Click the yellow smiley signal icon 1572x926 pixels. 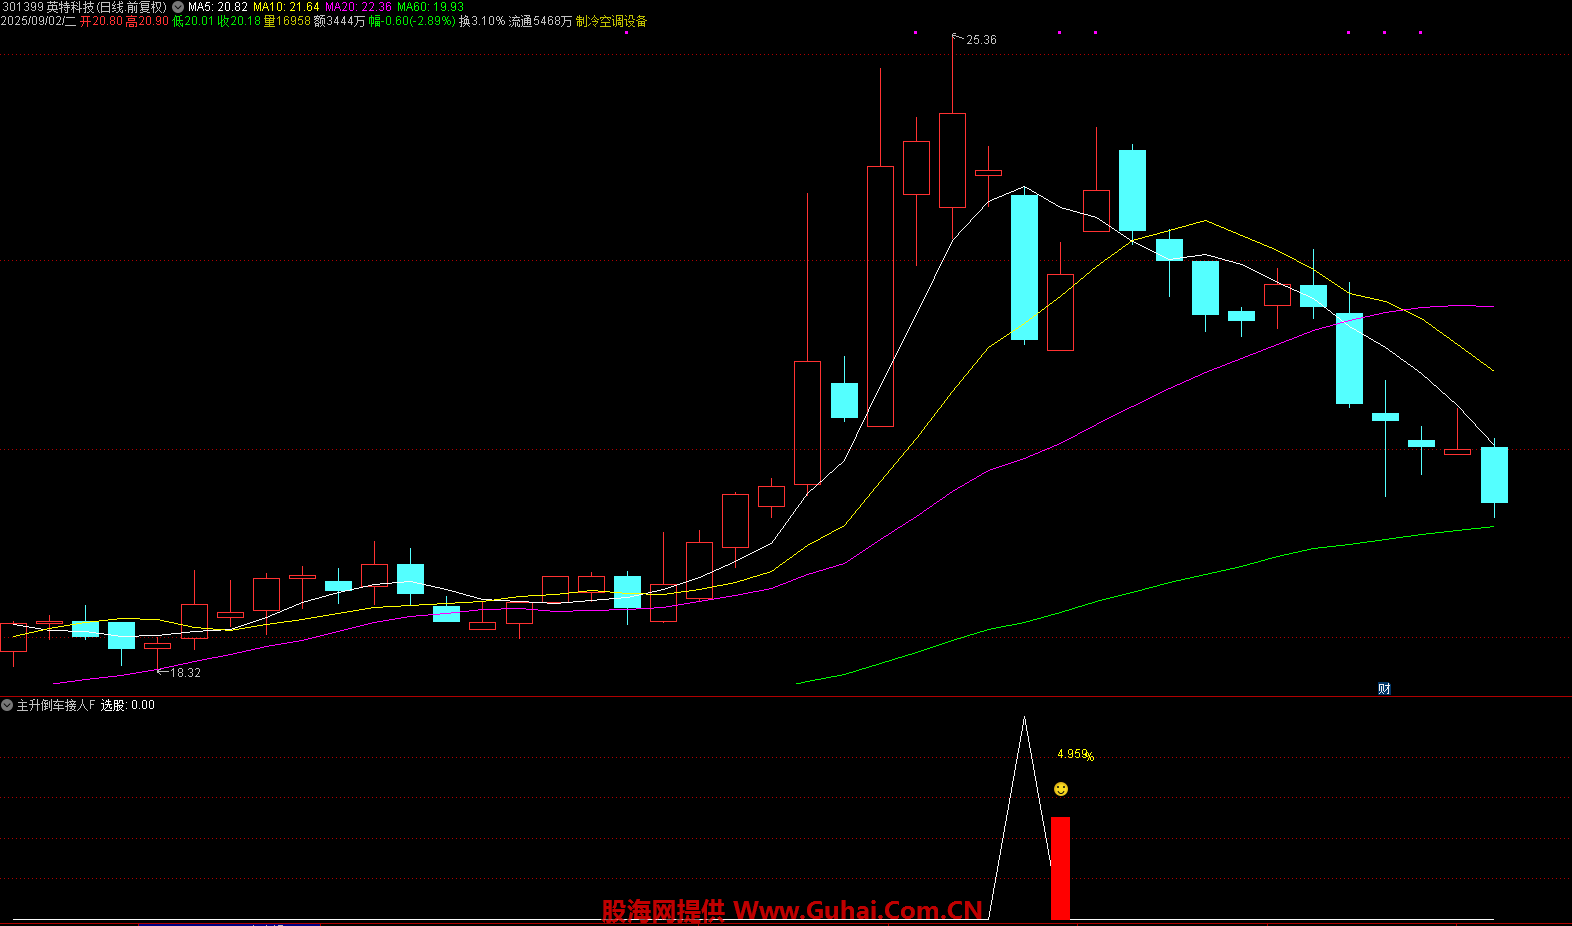coord(1061,789)
